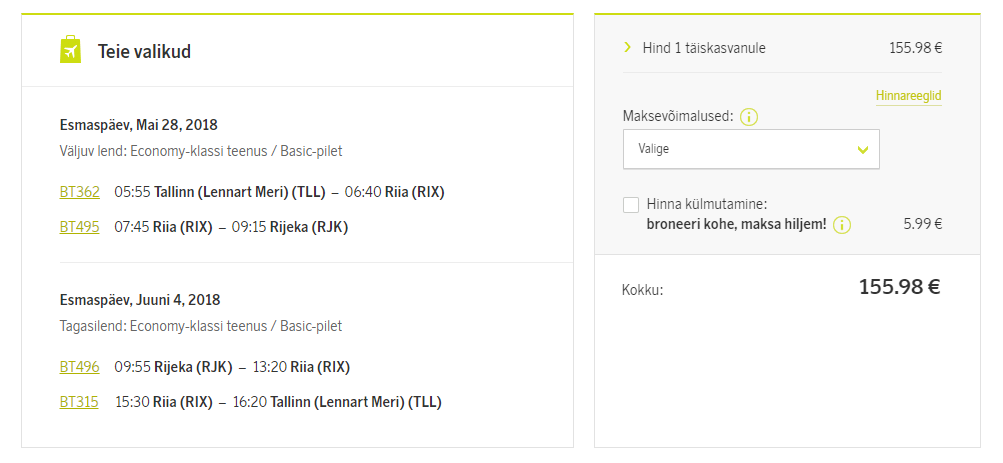Screen dimensions: 1003x463
Task: Open the Hinnareeglid fare rules link
Action: (908, 96)
